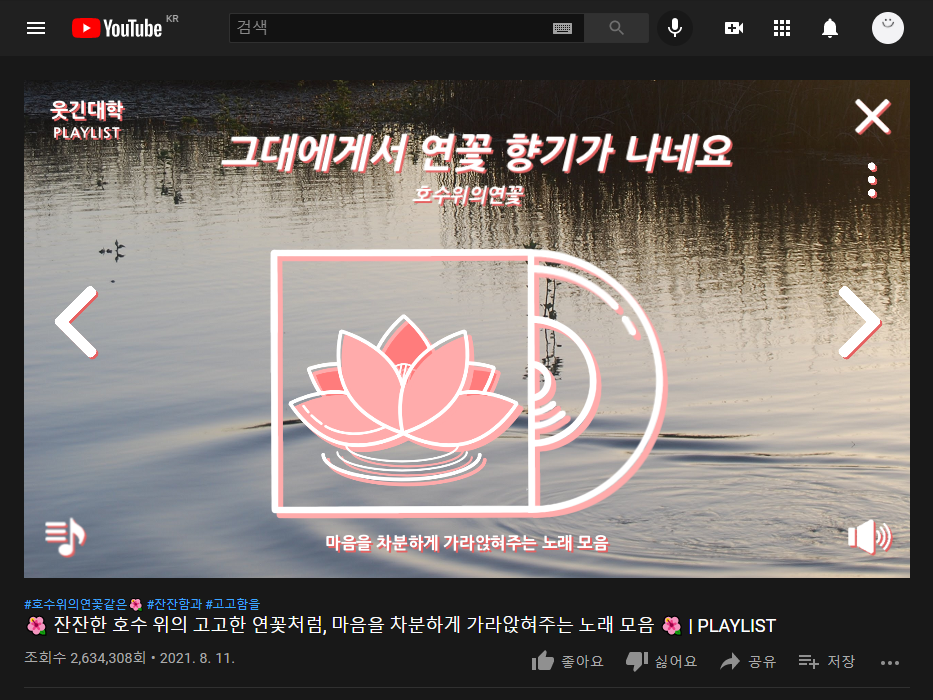This screenshot has height=700, width=933.
Task: Click the 싫어요 dislike button
Action: pos(661,661)
